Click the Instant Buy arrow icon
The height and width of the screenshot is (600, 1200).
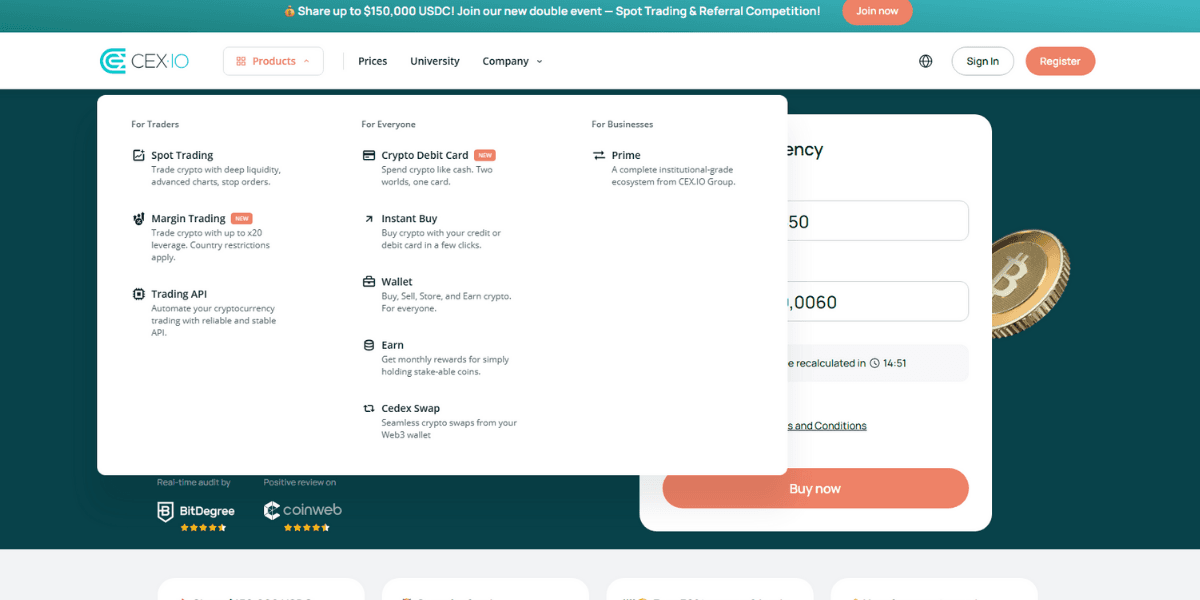369,218
